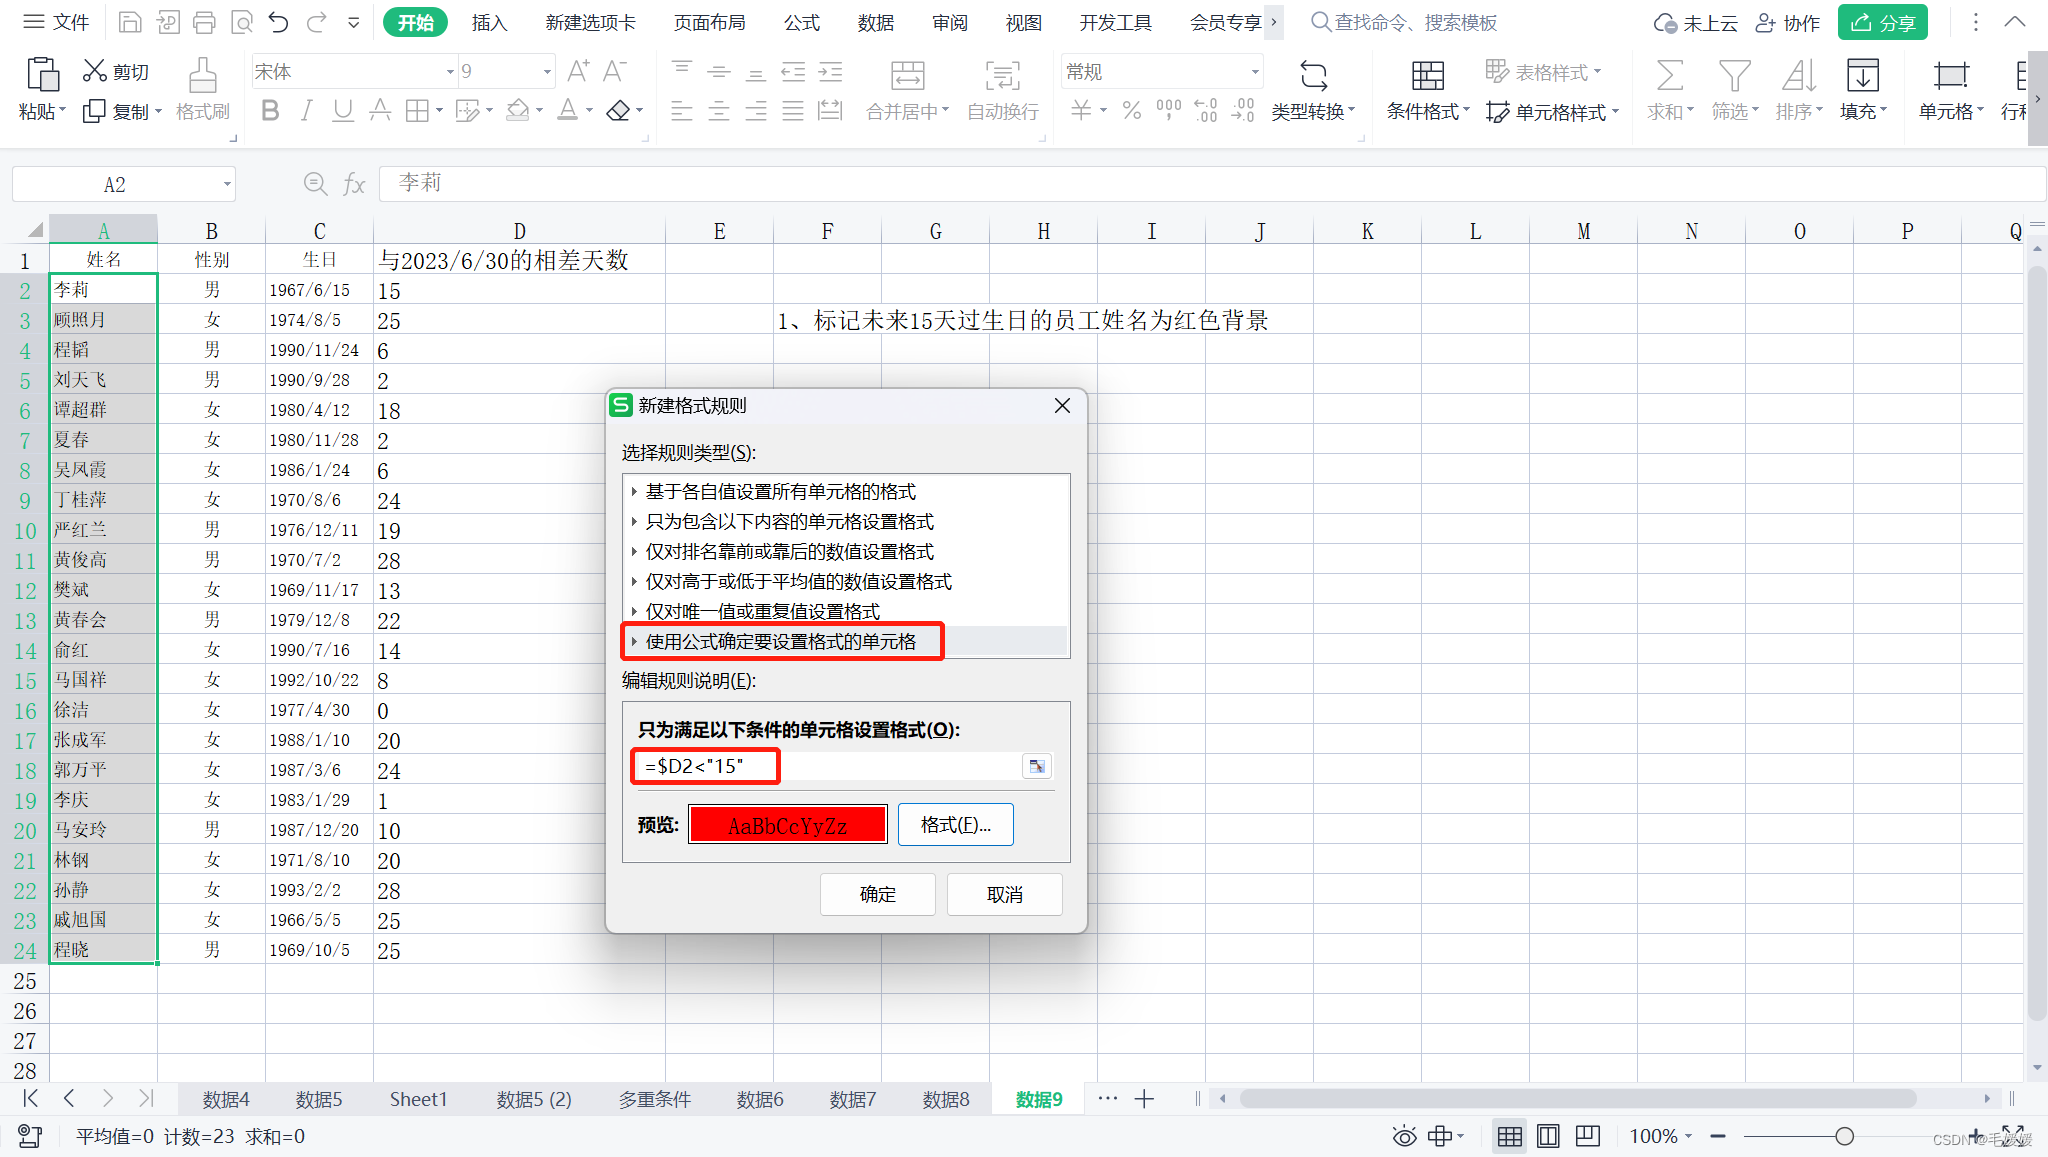
Task: Toggle italic text formatting
Action: (307, 111)
